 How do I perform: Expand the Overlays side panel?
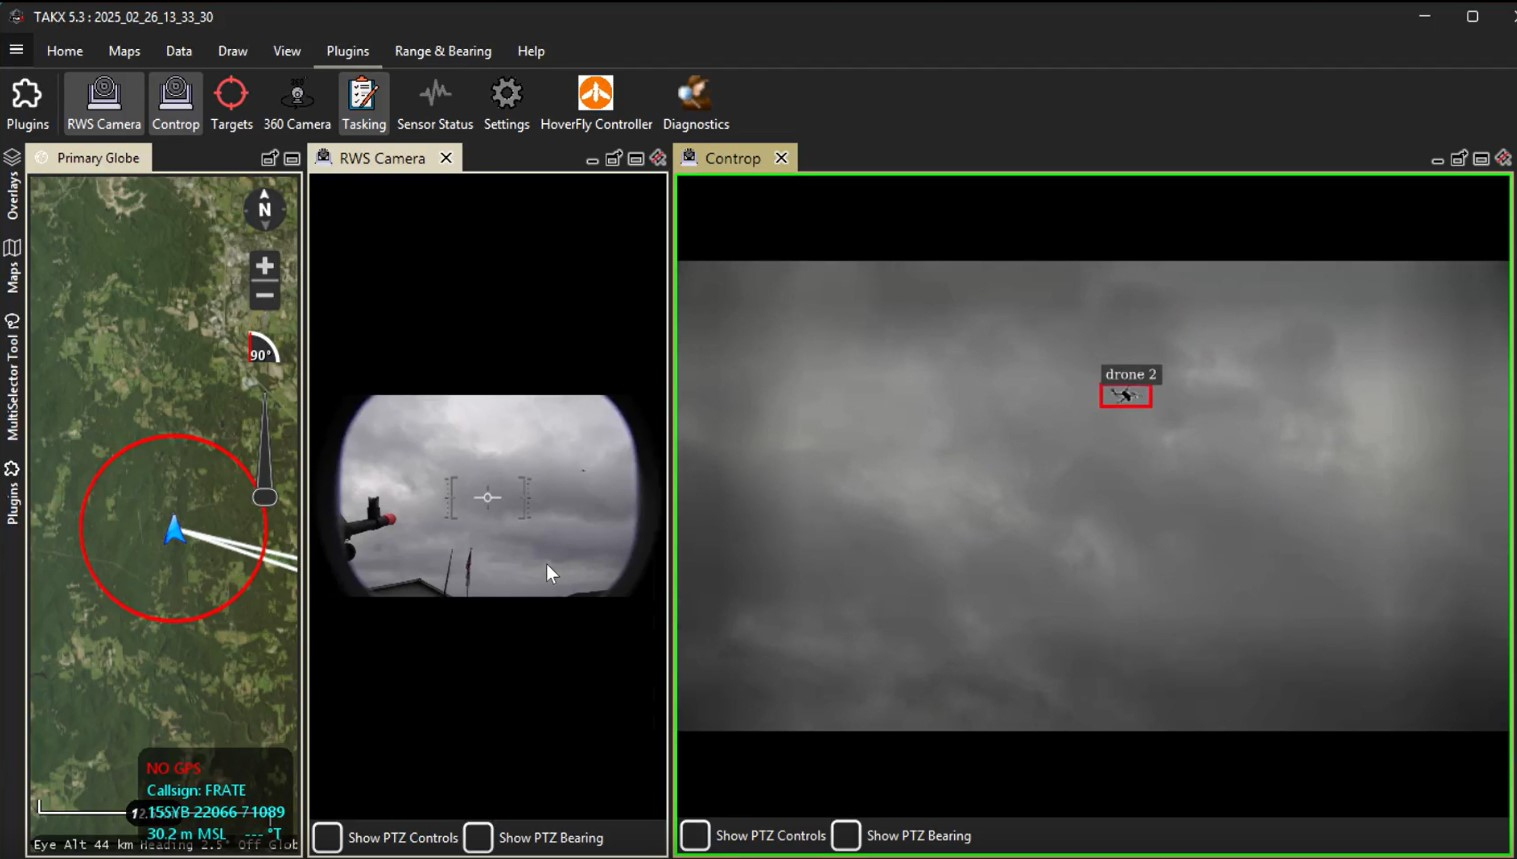click(x=12, y=185)
